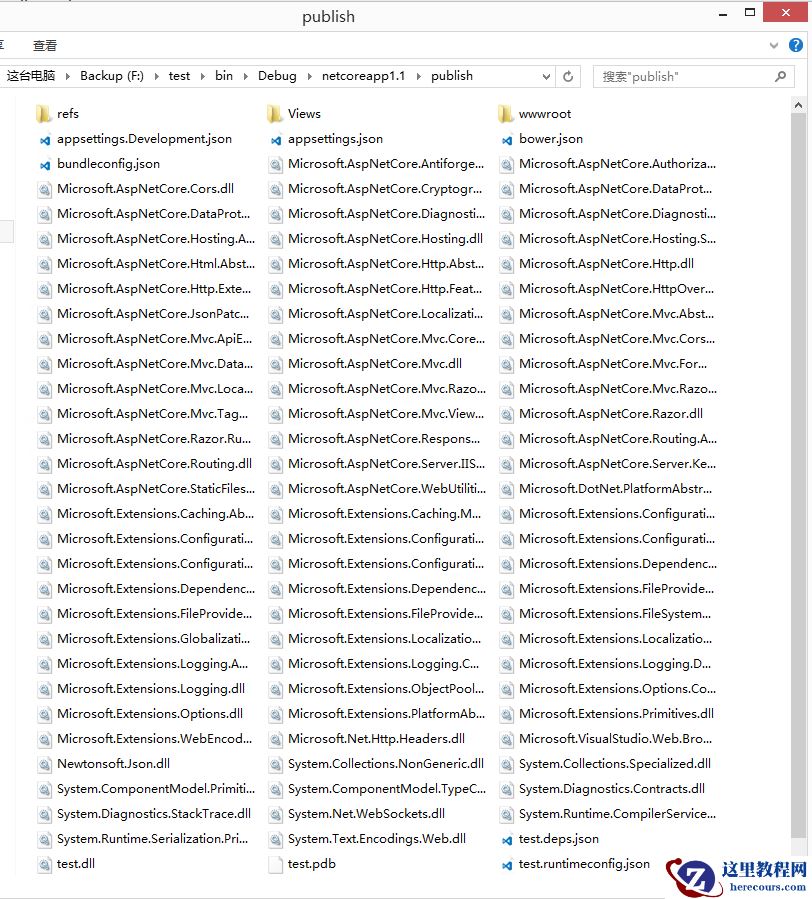Click the vertical scrollbar thumb
Image resolution: width=812 pixels, height=899 pixels.
pos(798,475)
